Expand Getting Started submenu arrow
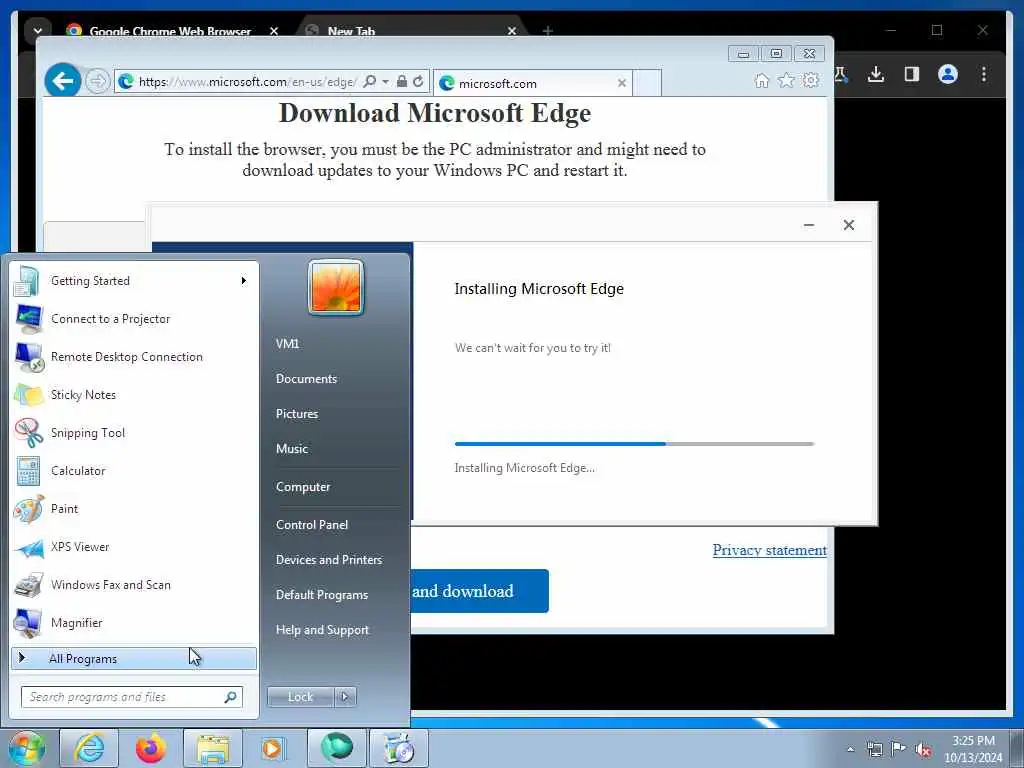The image size is (1024, 768). point(244,281)
